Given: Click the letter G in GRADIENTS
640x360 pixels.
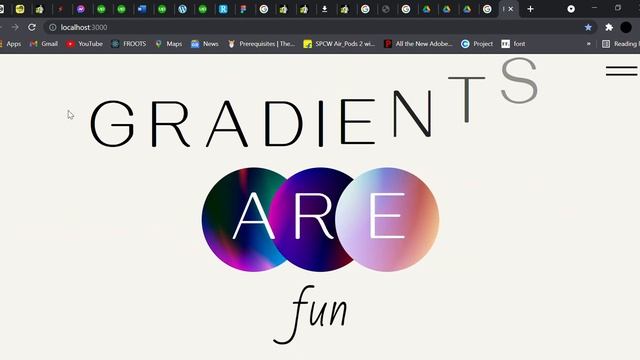Looking at the screenshot, I should (112, 123).
